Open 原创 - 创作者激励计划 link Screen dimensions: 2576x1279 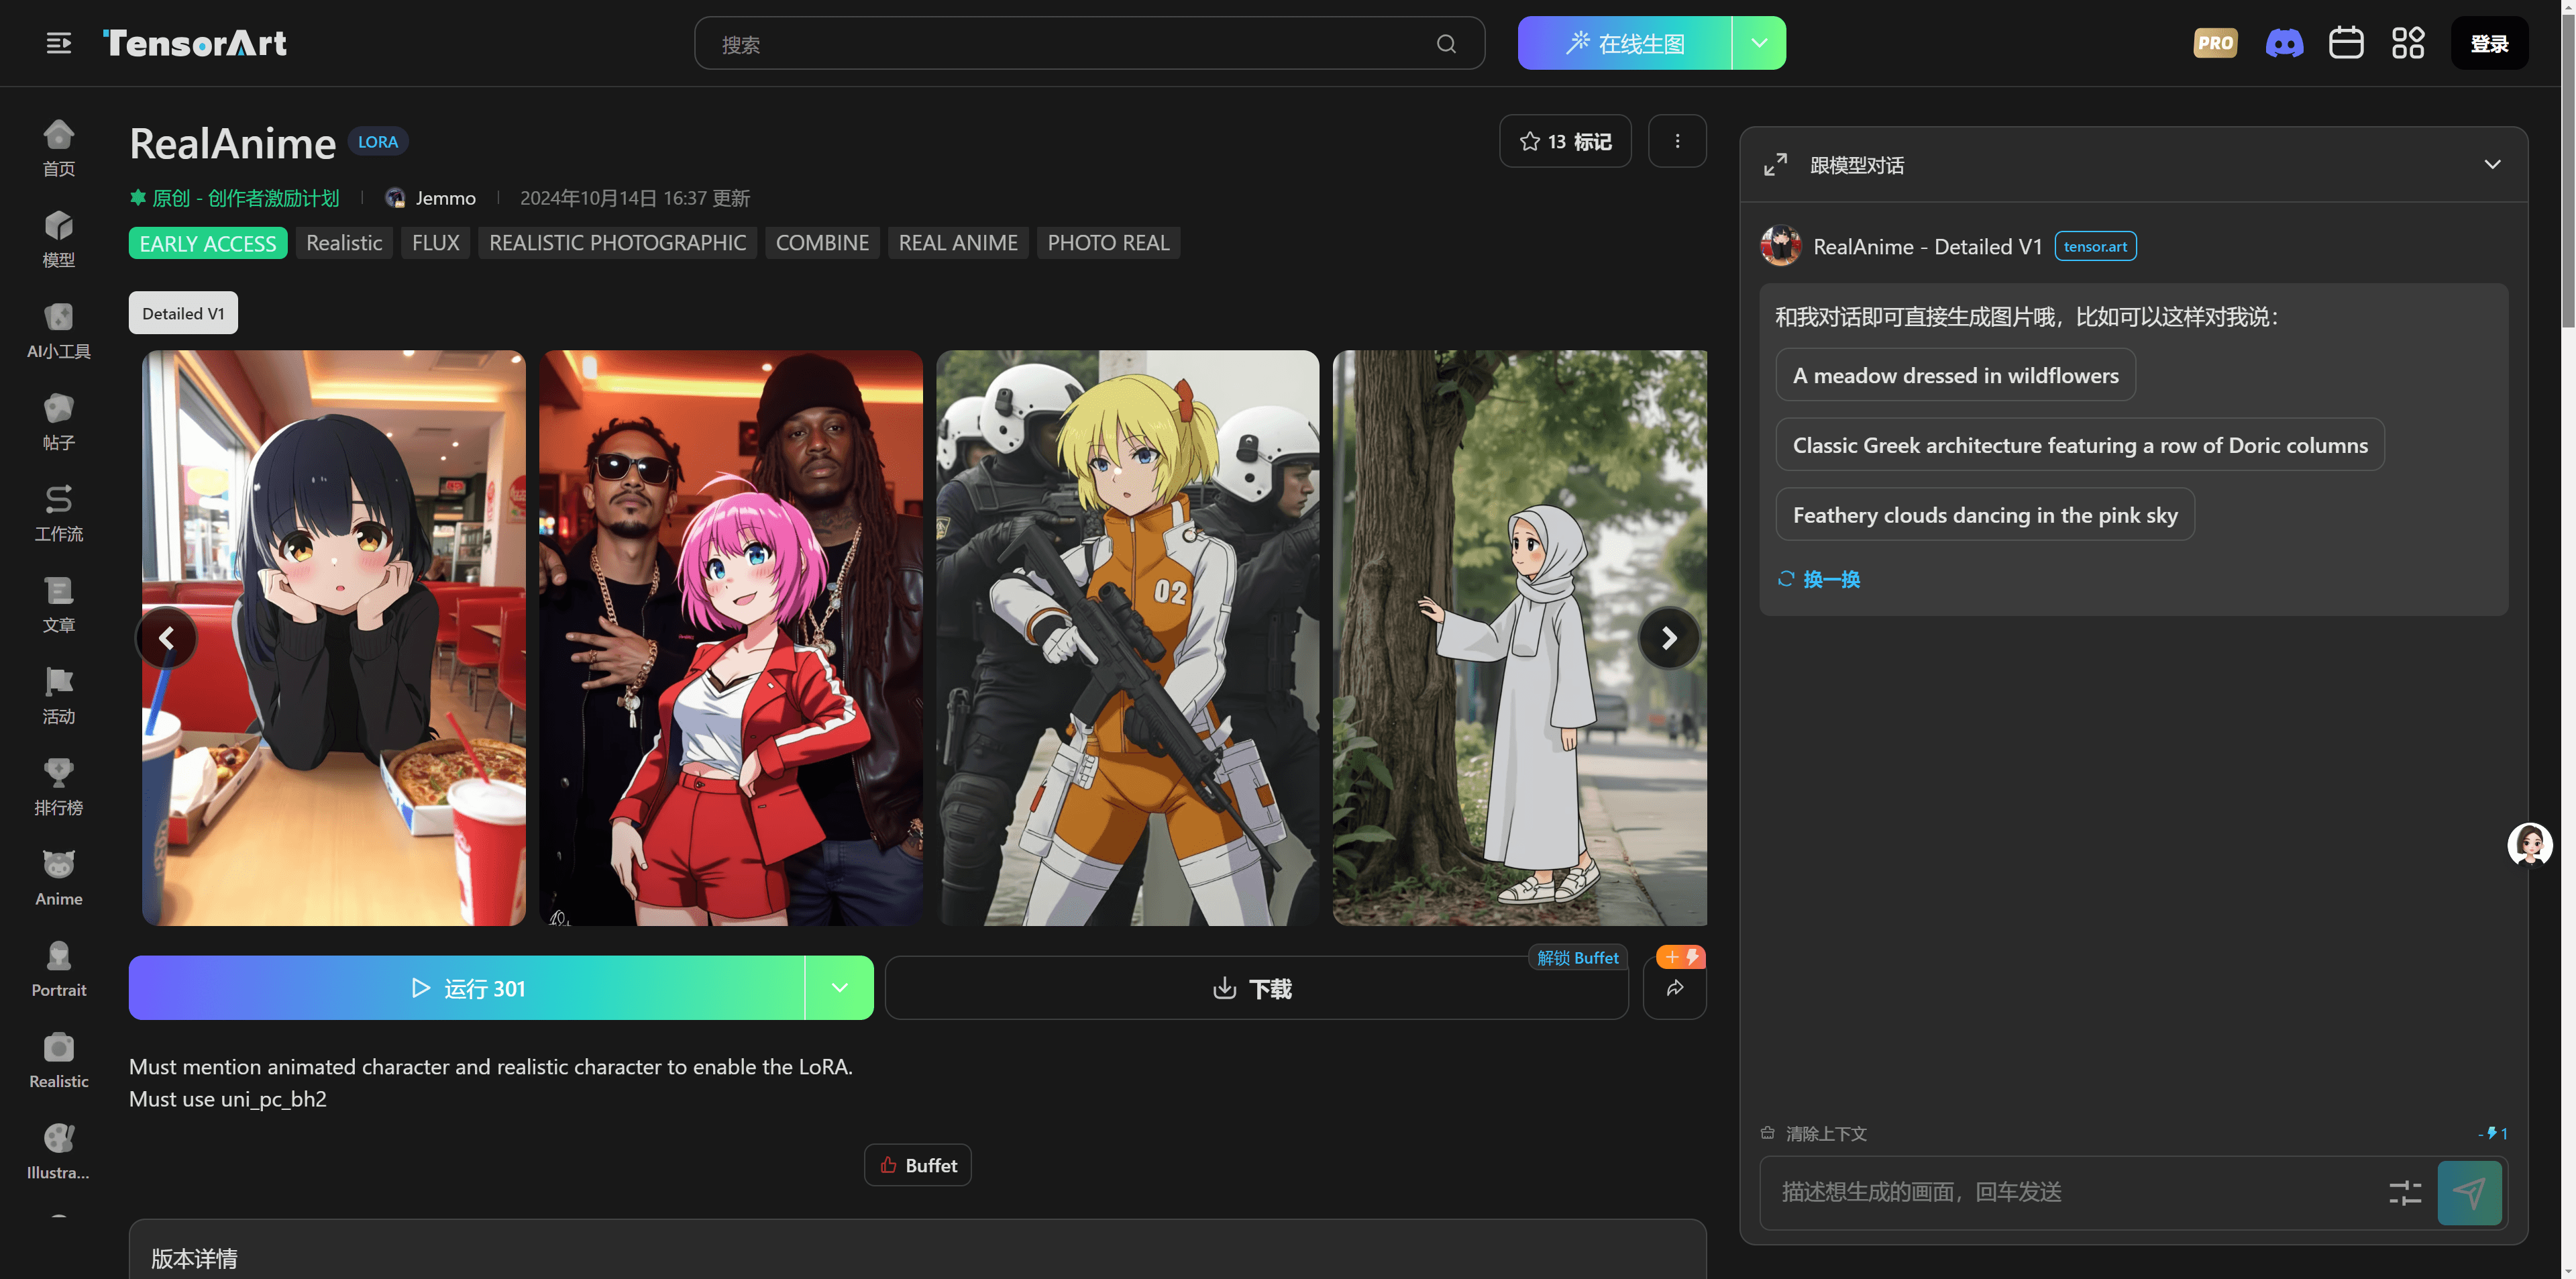click(x=235, y=198)
